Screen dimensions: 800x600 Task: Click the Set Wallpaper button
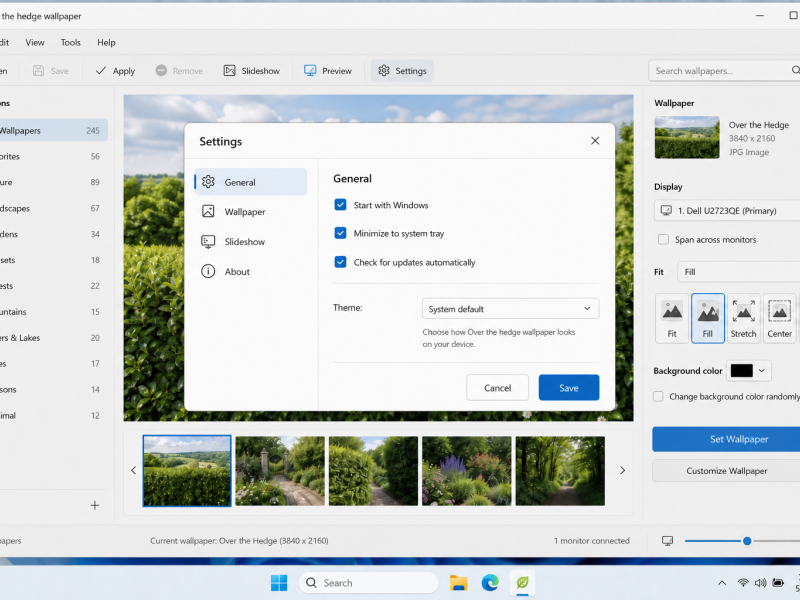pyautogui.click(x=726, y=439)
